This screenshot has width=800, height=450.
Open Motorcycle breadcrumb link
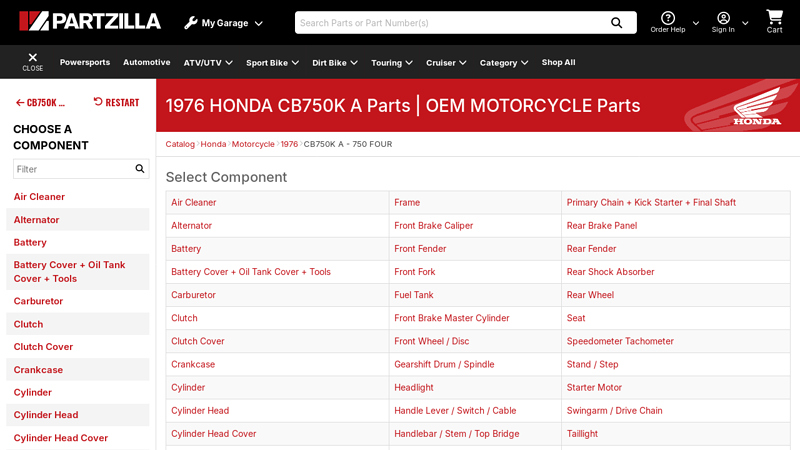click(253, 144)
